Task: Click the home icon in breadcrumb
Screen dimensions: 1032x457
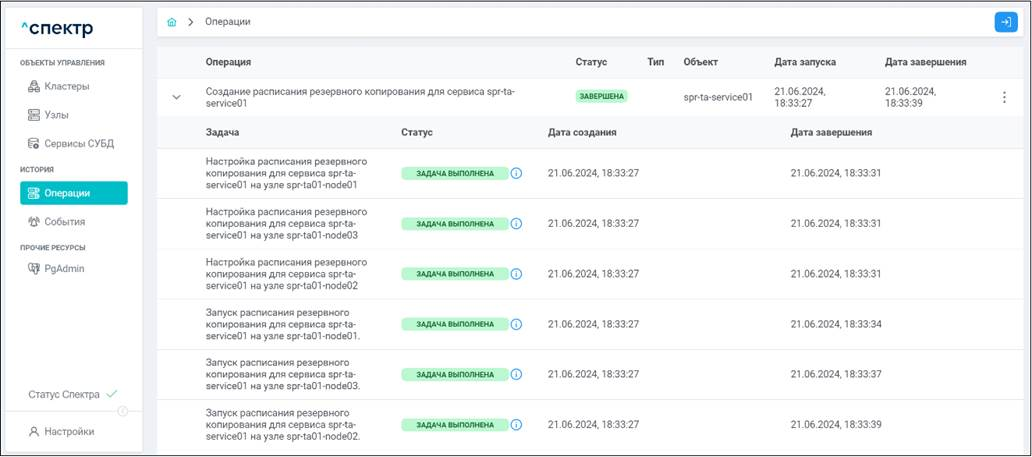Action: point(172,21)
